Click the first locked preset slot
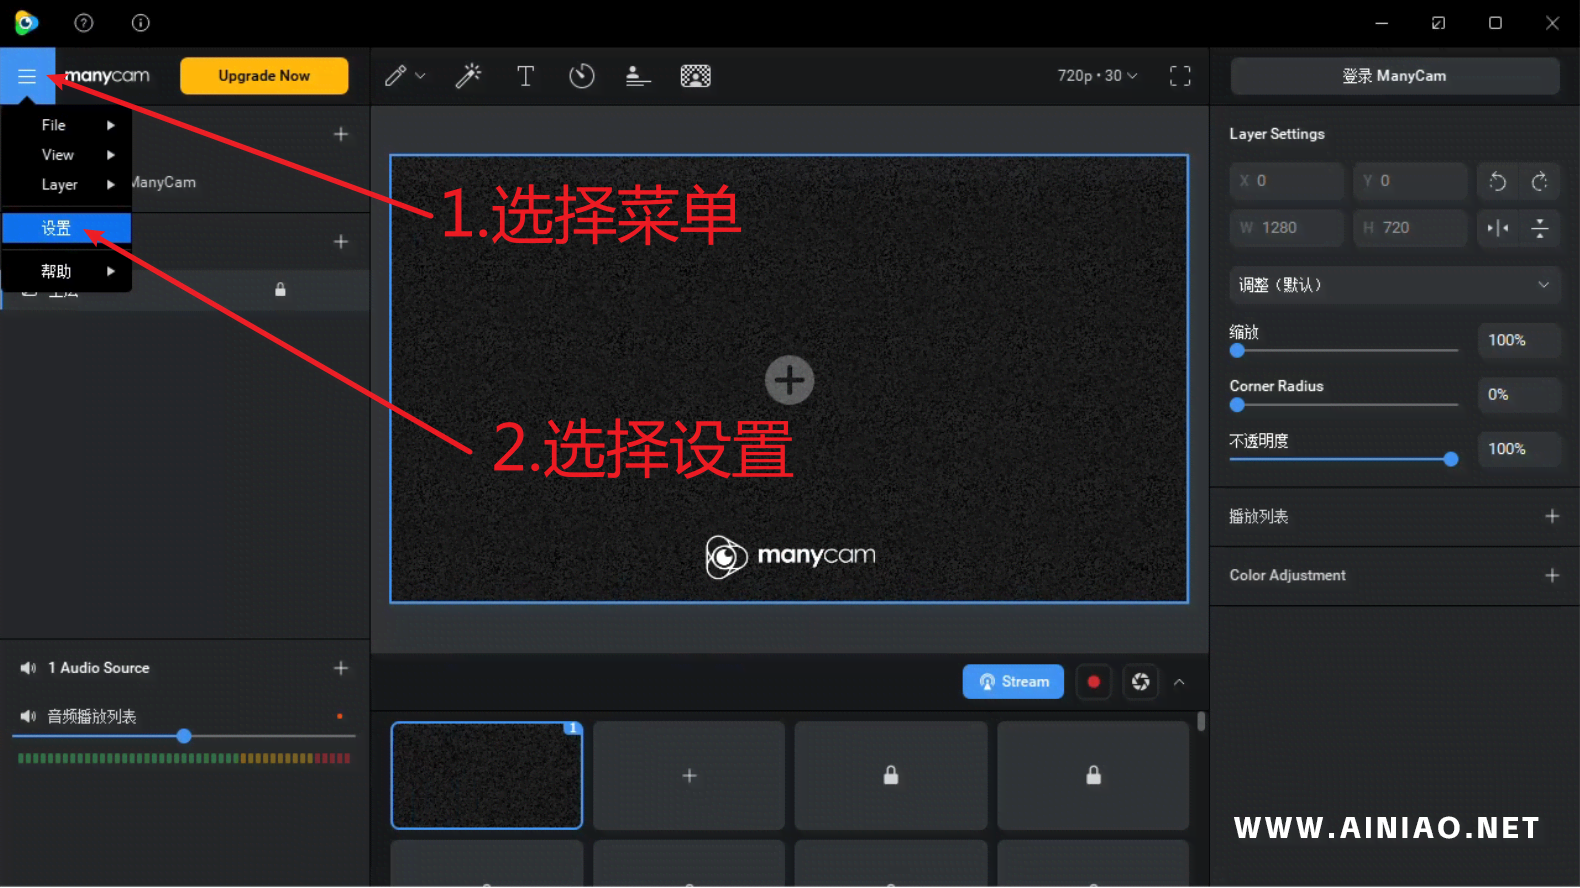 [891, 776]
